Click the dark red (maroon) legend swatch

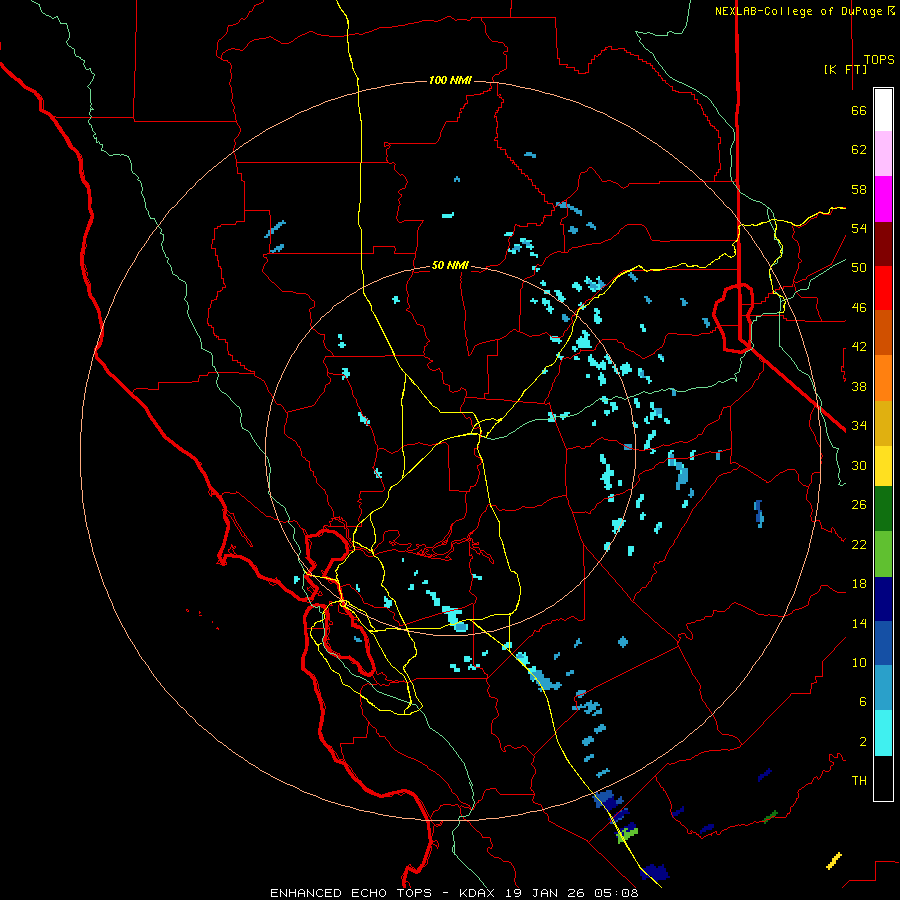pyautogui.click(x=883, y=244)
